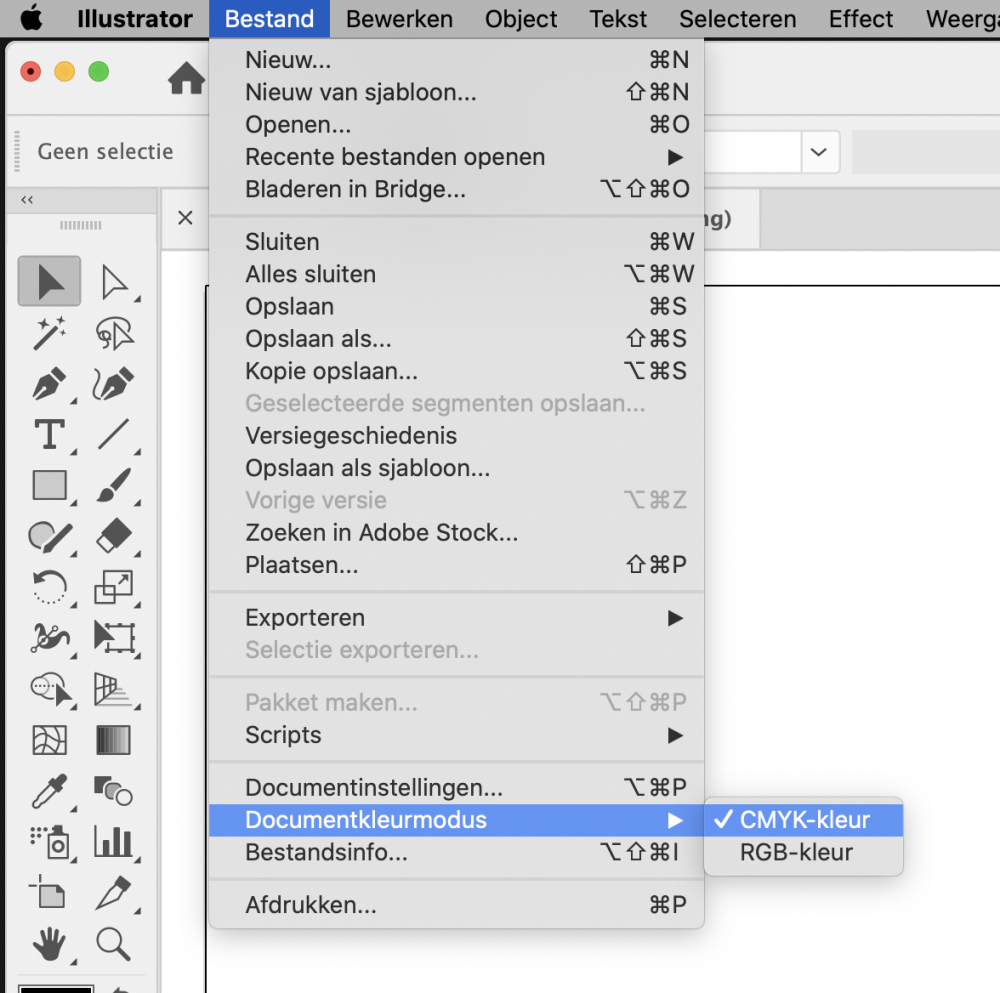This screenshot has height=993, width=1000.
Task: Select the Hand tool
Action: [x=49, y=945]
